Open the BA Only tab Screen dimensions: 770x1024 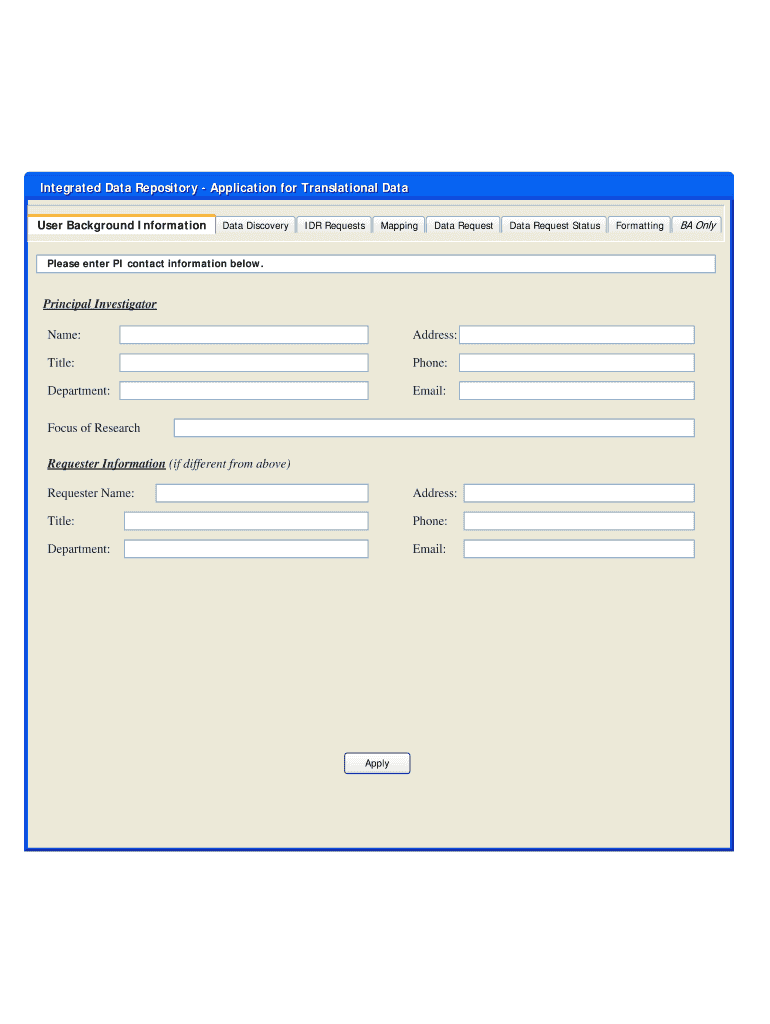[698, 226]
